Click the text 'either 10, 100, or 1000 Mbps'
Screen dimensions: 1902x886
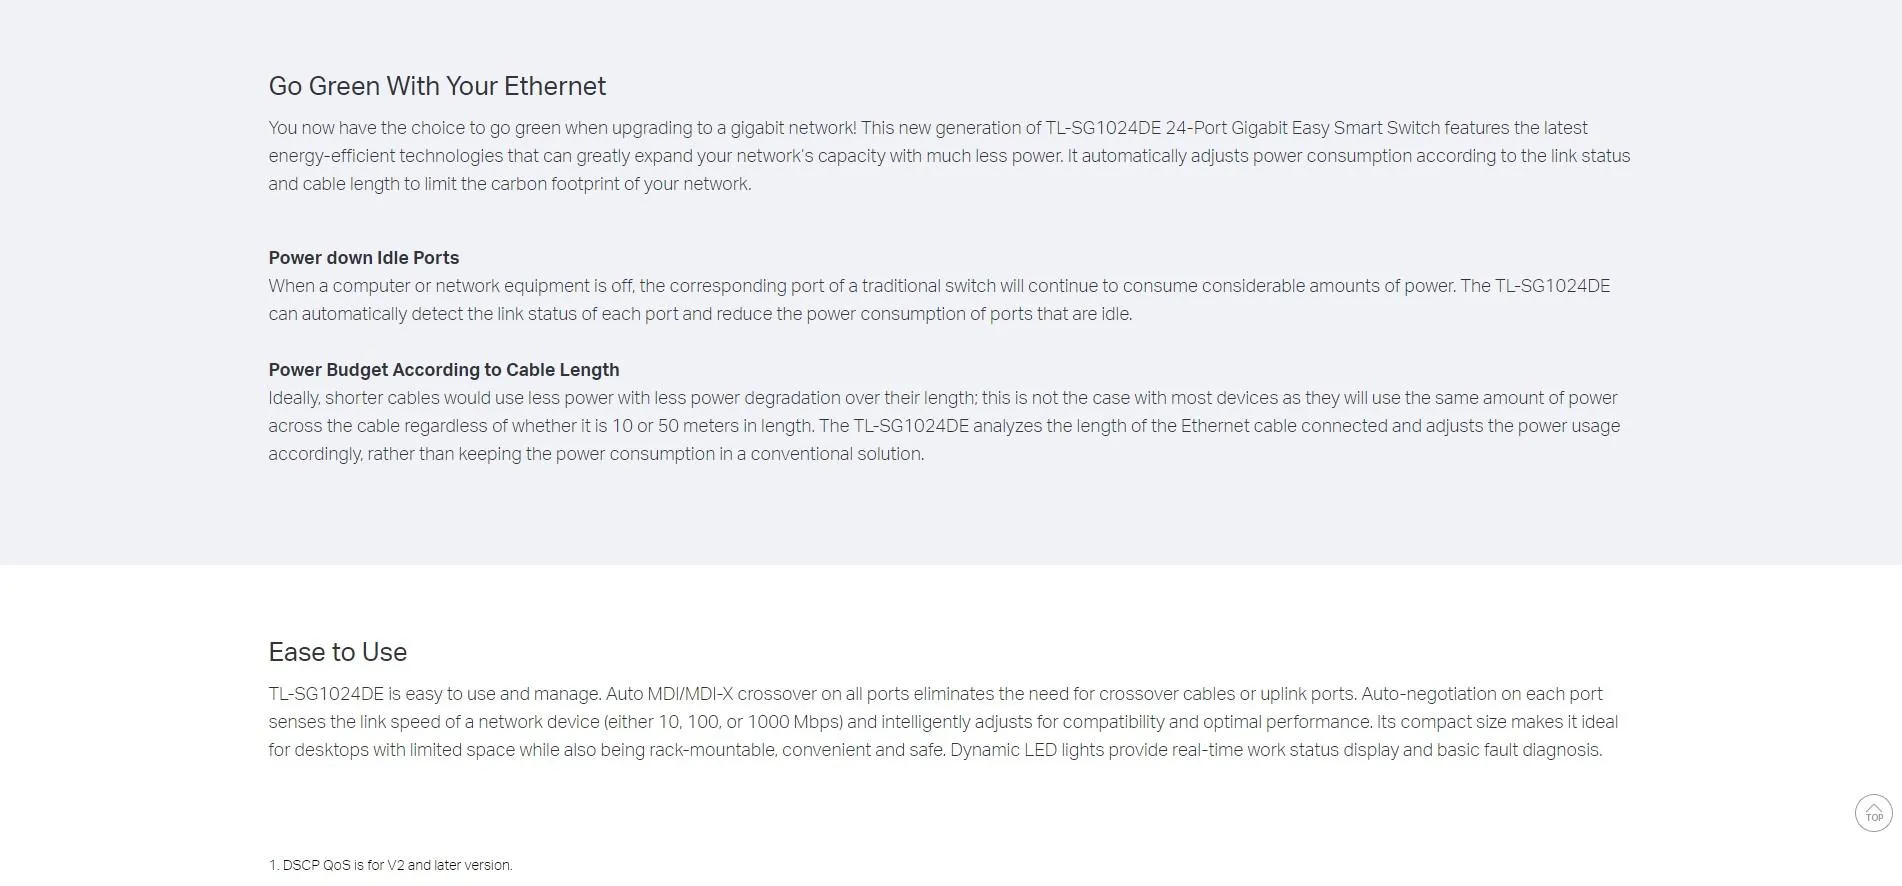[725, 722]
